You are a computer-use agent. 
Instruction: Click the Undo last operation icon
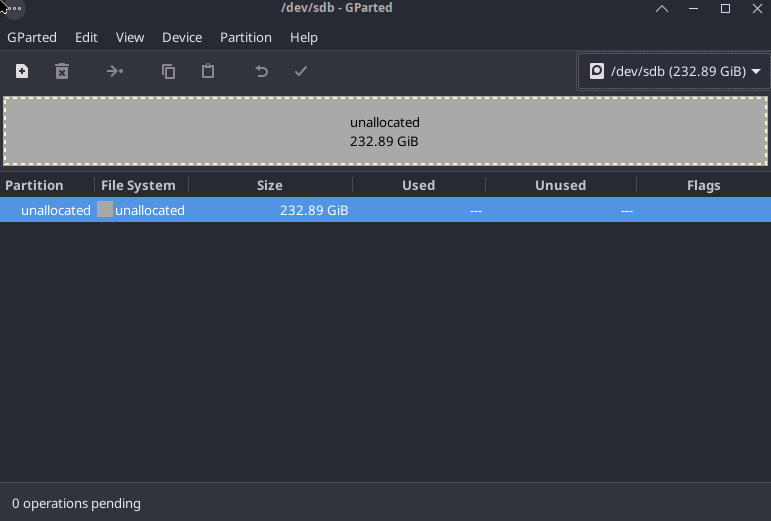tap(262, 71)
